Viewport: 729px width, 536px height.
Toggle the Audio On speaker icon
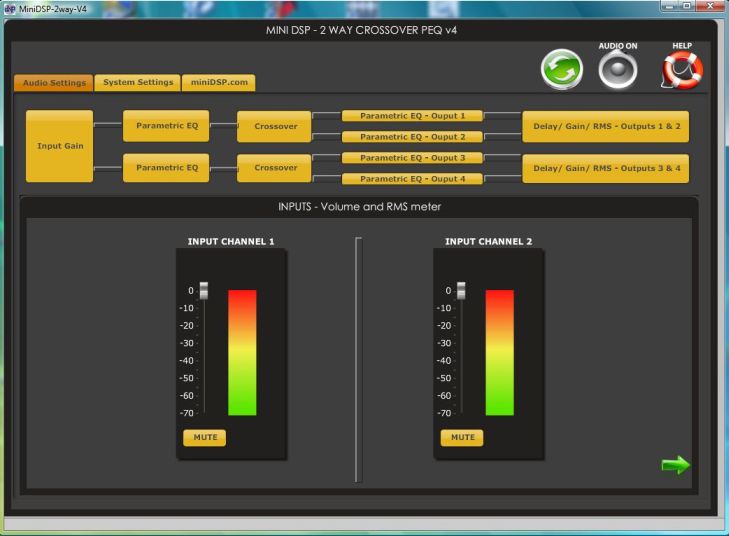click(617, 69)
